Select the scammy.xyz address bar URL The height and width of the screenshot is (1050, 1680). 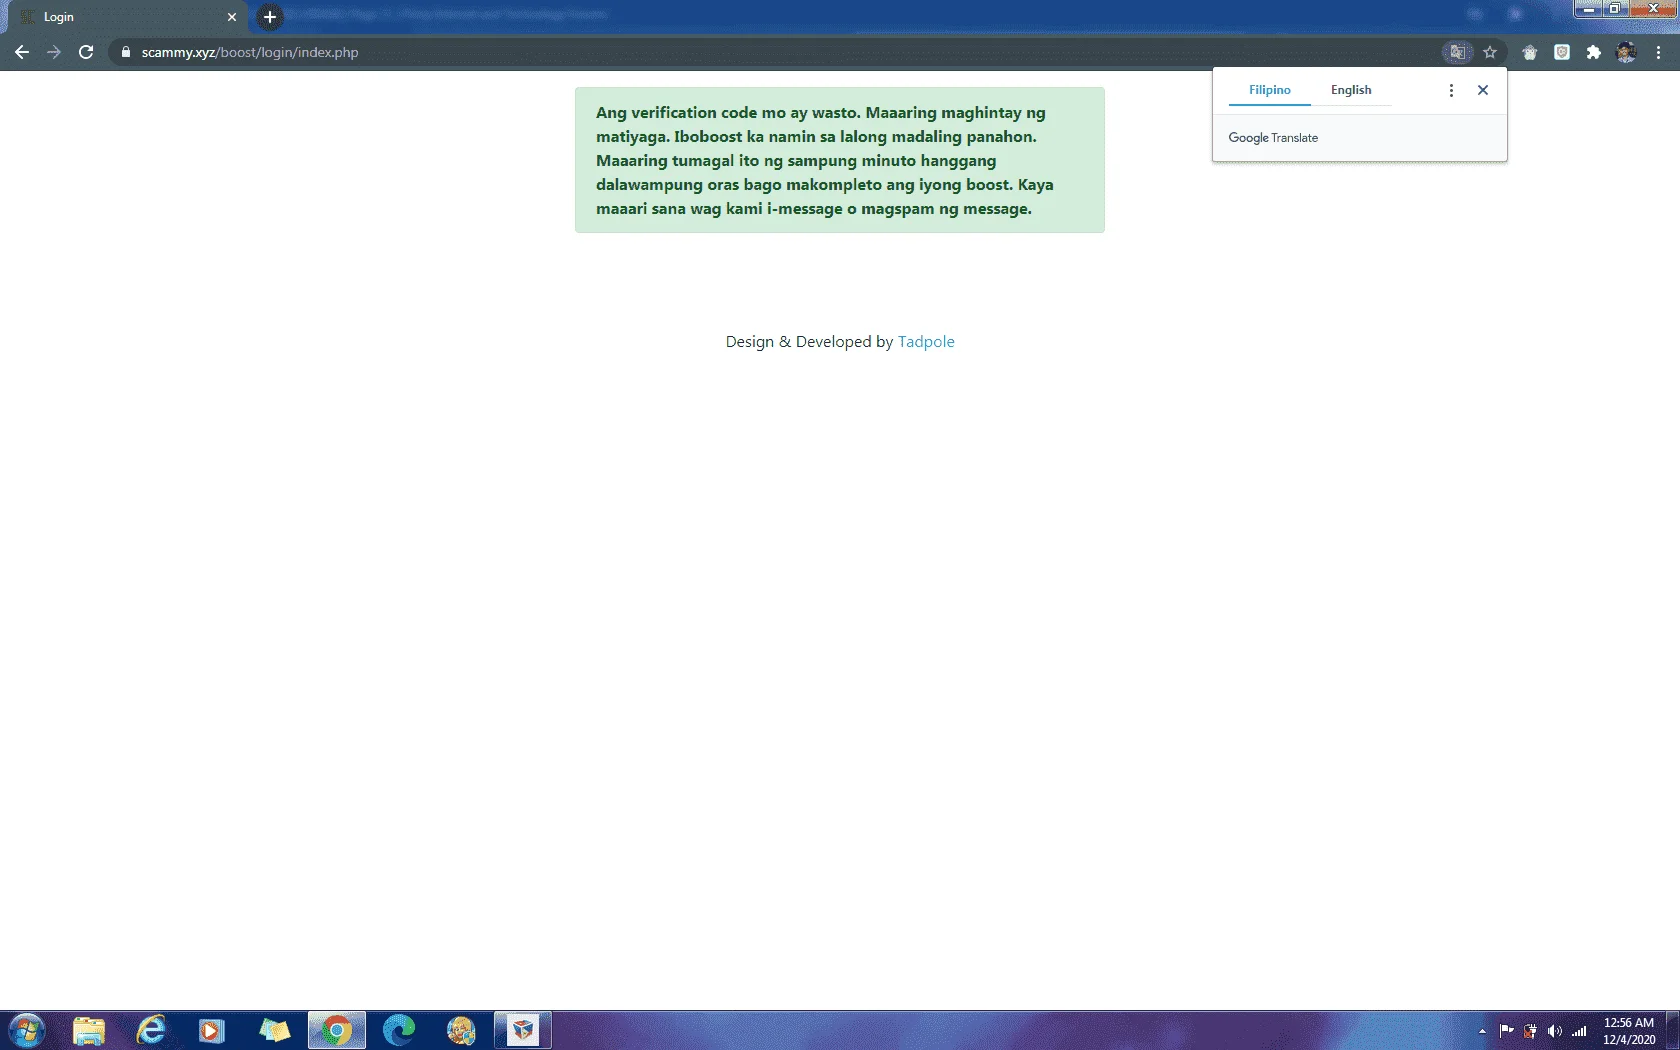point(250,52)
